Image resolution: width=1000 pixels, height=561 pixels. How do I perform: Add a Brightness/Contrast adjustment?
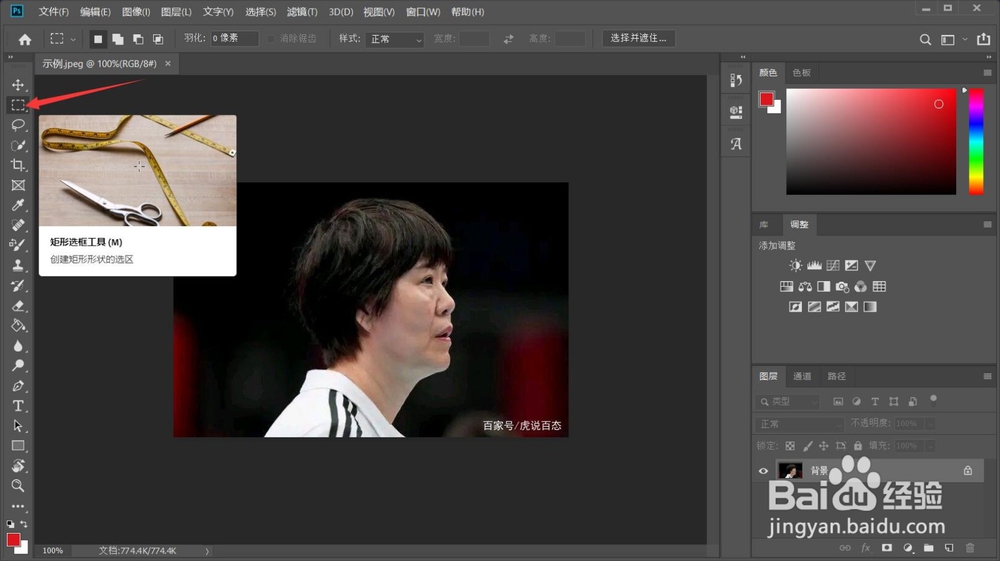(x=795, y=265)
